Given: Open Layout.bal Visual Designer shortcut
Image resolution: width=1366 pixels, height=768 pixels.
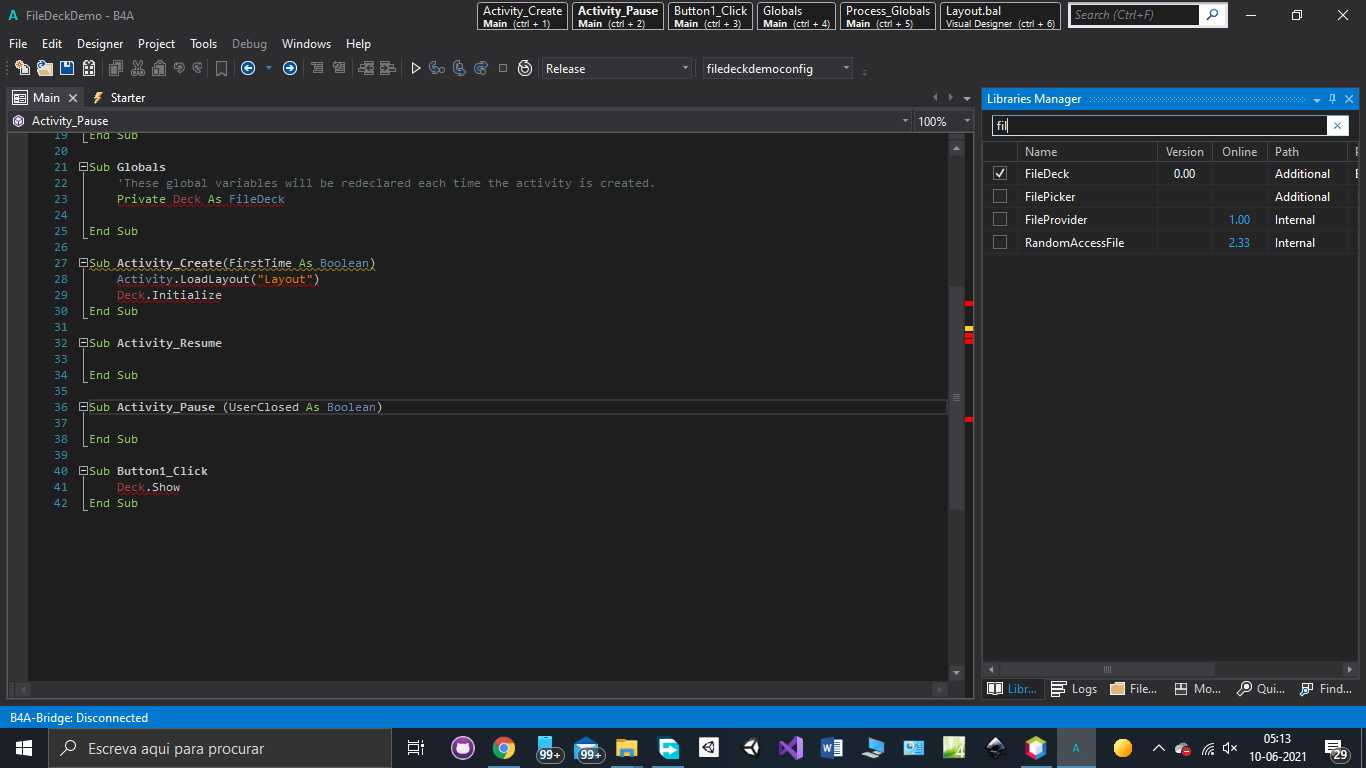Looking at the screenshot, I should tap(1000, 16).
